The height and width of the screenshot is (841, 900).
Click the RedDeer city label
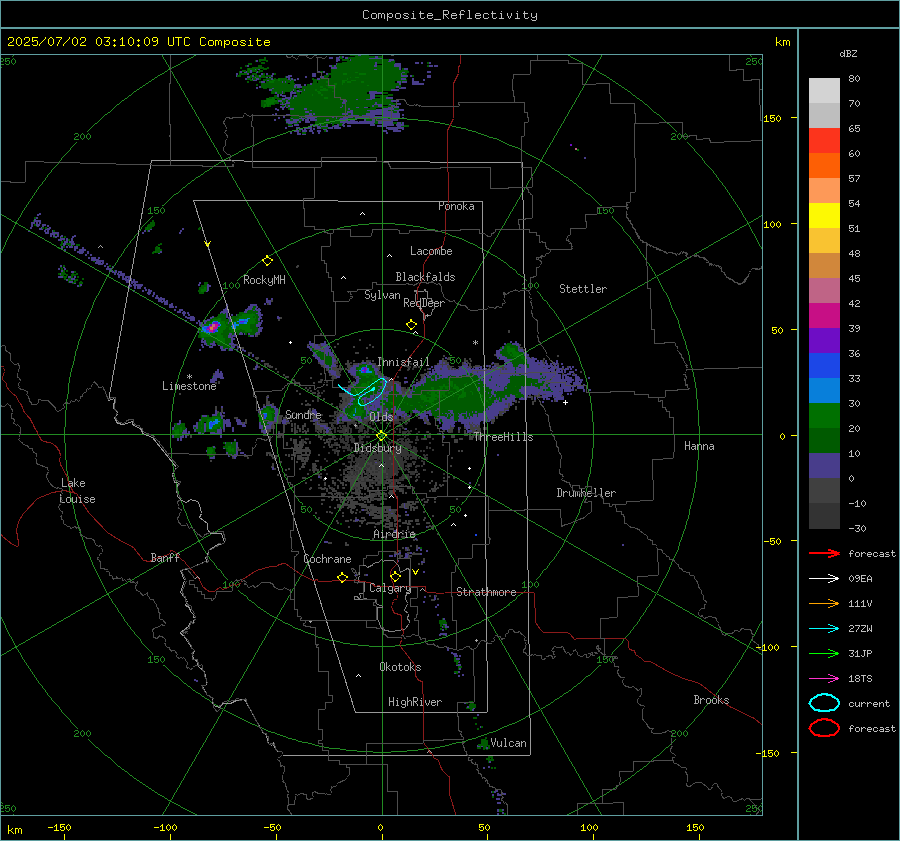tap(424, 303)
